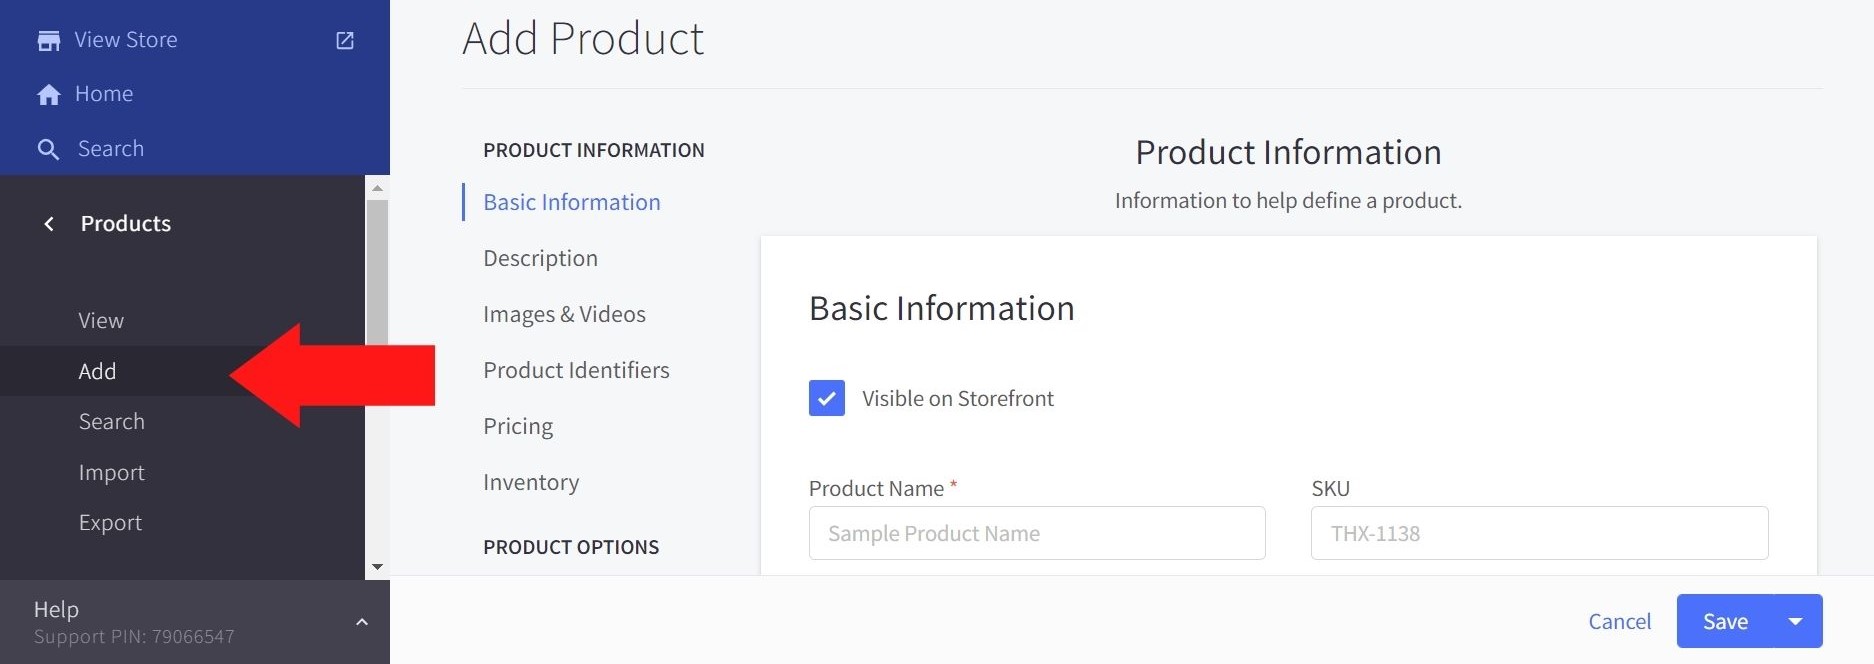This screenshot has height=664, width=1874.
Task: Click the back chevron beside Products
Action: coord(49,224)
